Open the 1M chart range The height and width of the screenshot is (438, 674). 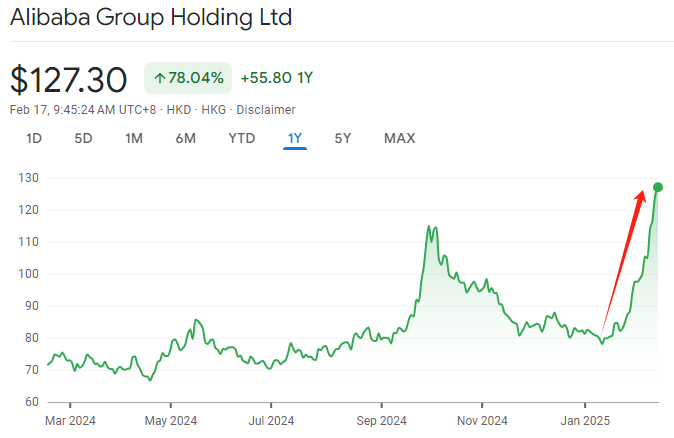tap(134, 138)
